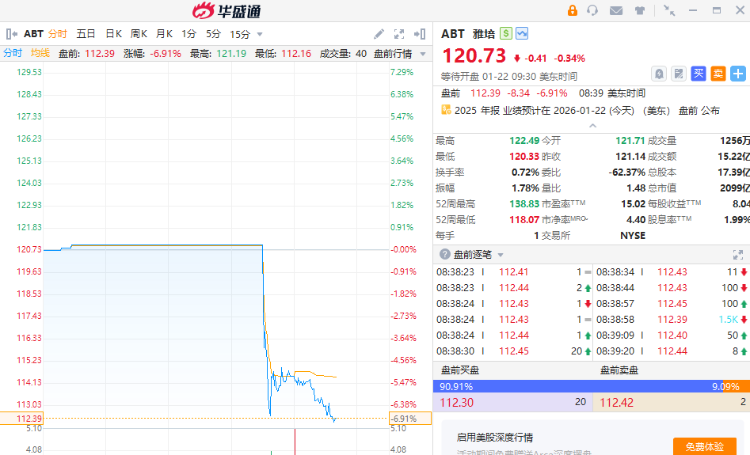Set a price alert bell
This screenshot has height=455, width=750.
pyautogui.click(x=659, y=74)
